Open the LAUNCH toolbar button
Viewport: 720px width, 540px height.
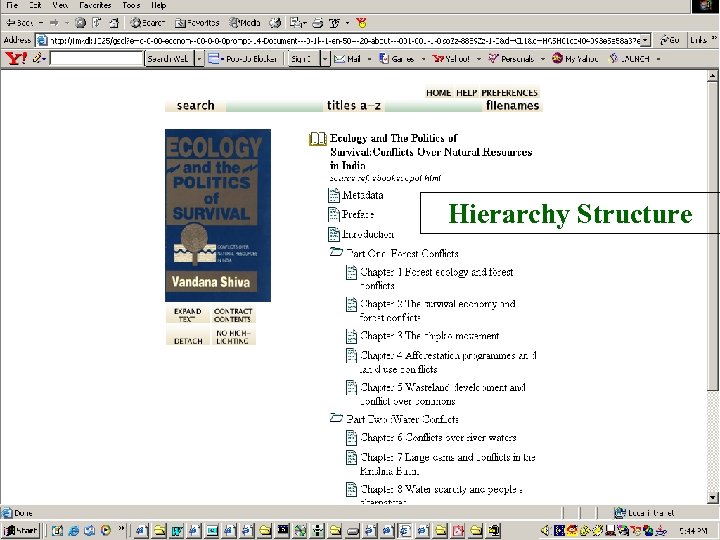pos(630,58)
